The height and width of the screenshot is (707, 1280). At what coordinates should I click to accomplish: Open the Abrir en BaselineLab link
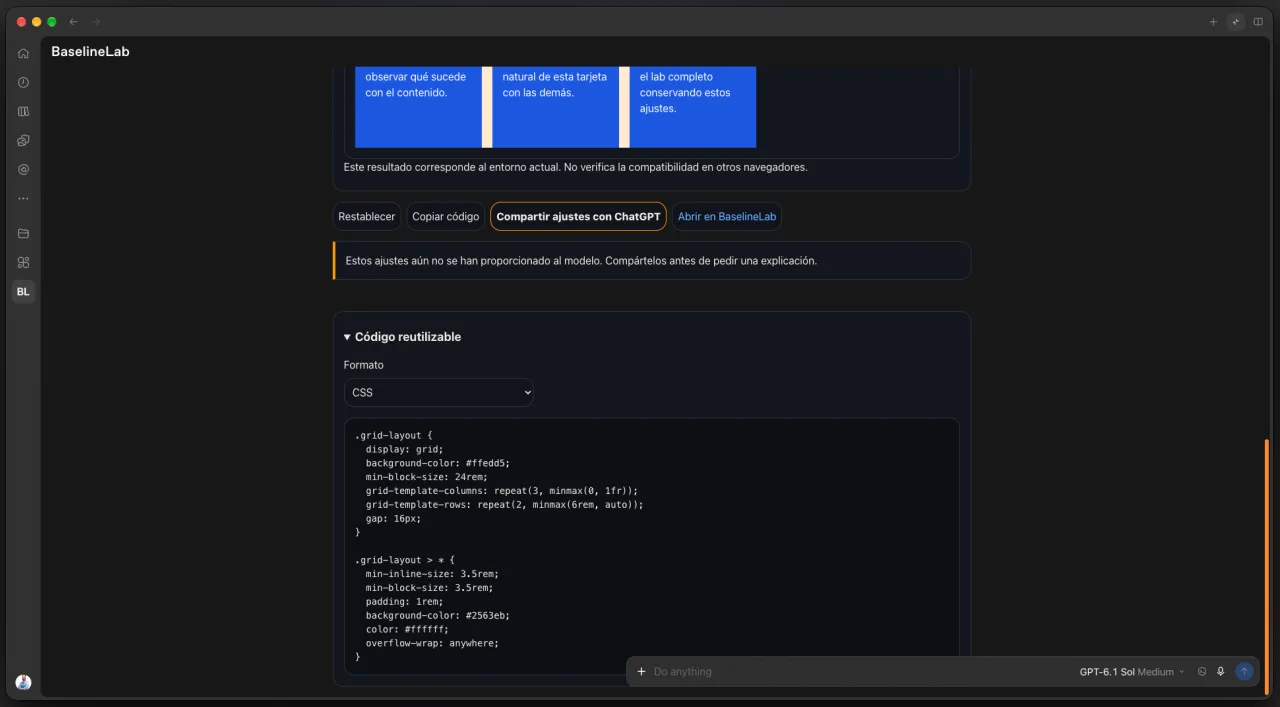[x=727, y=216]
